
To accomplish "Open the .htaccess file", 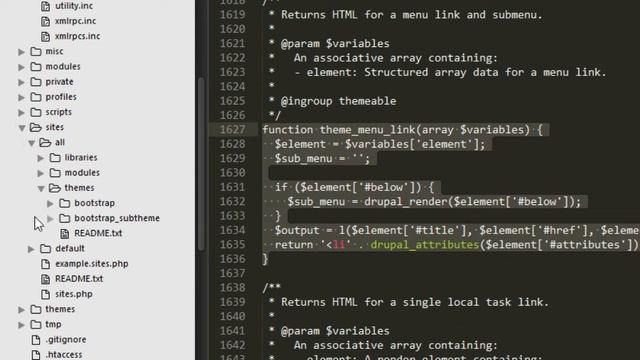I will 64,354.
